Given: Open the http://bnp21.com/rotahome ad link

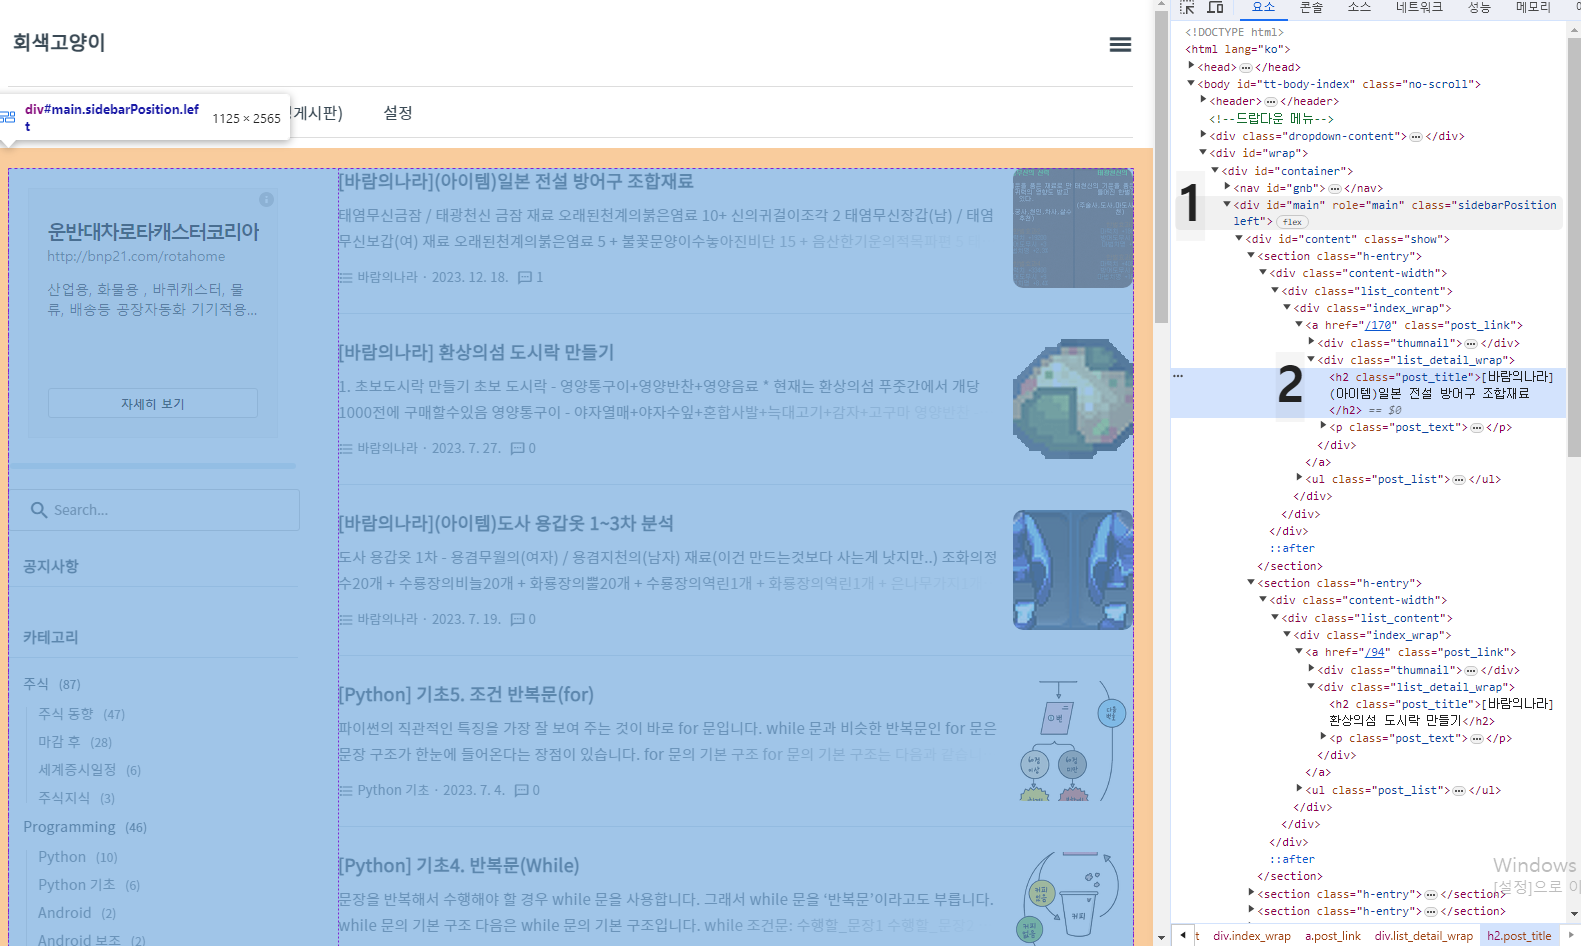Looking at the screenshot, I should tap(136, 256).
